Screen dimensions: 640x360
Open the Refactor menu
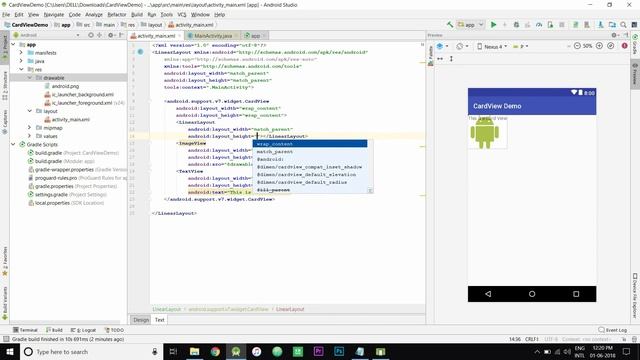tap(117, 14)
